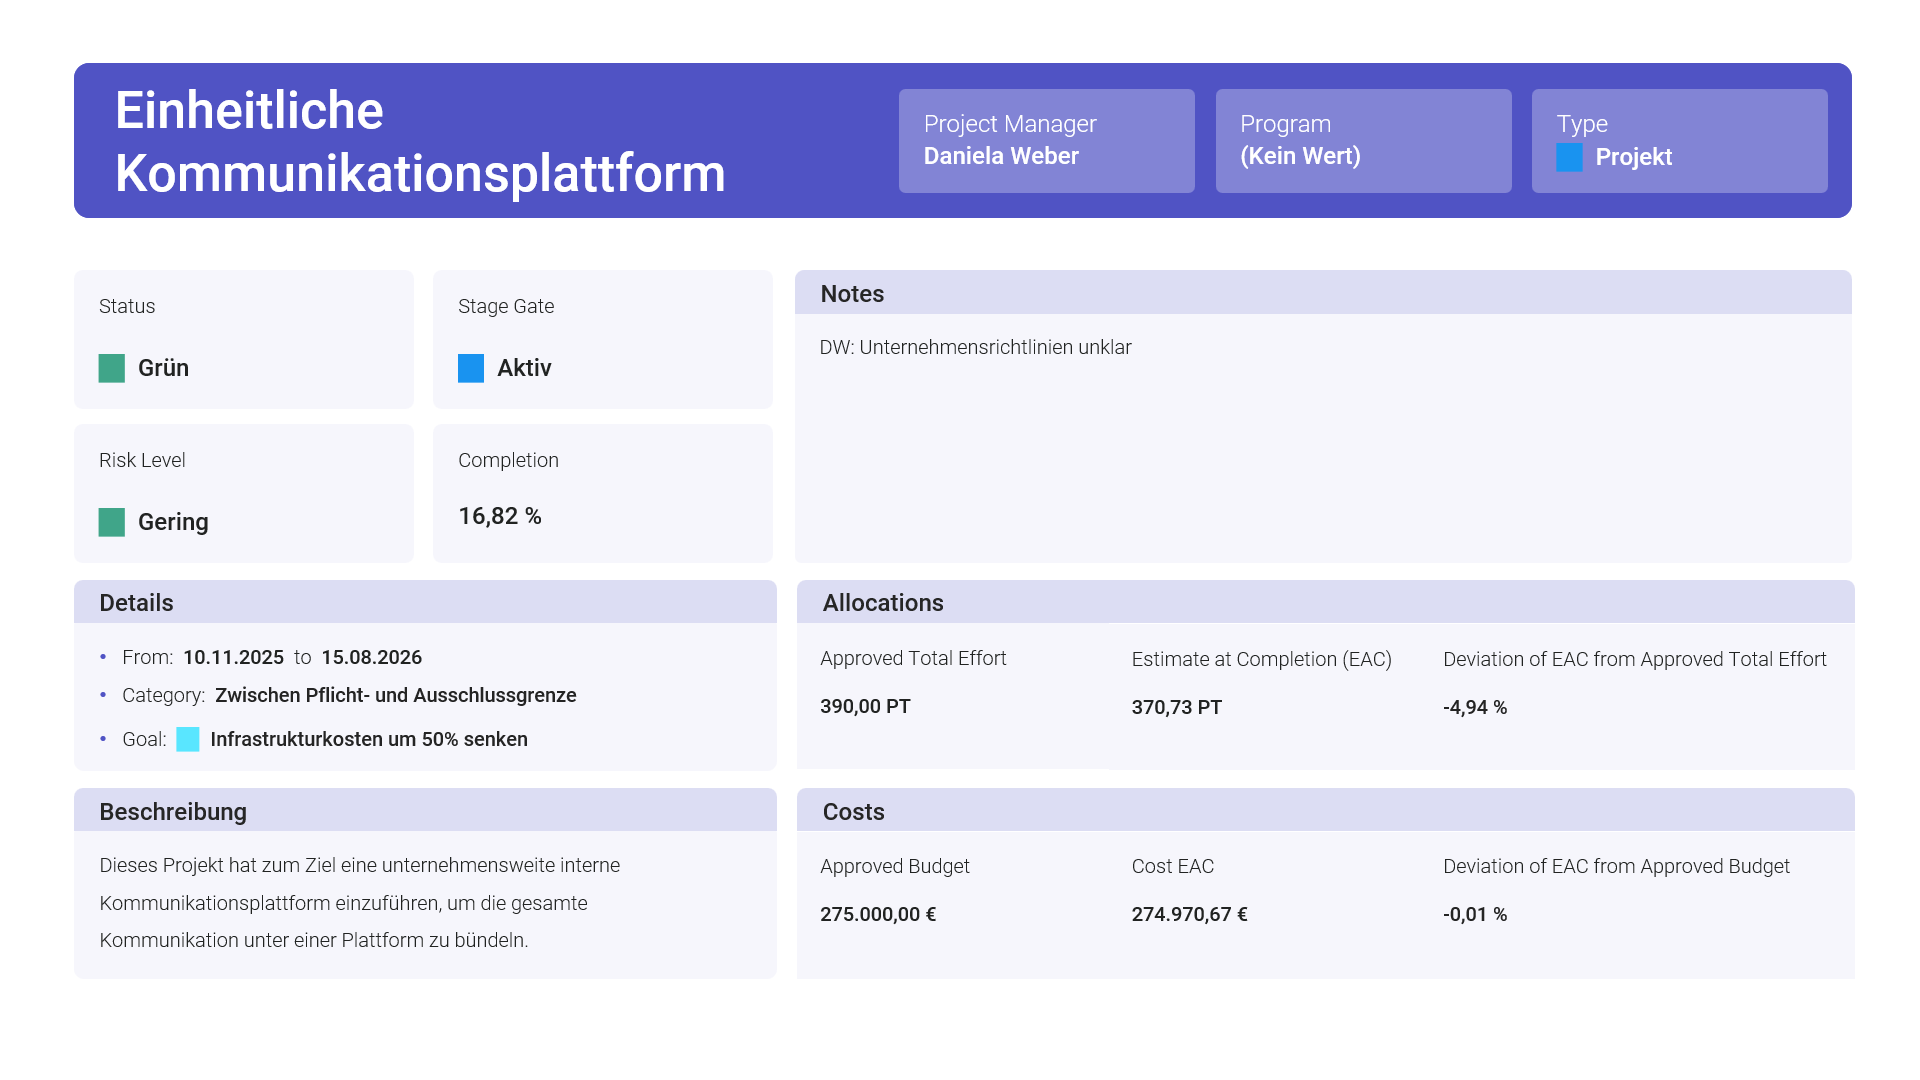Click the Stage Gate value Aktiv
Screen dimensions: 1920x1080
coord(524,368)
